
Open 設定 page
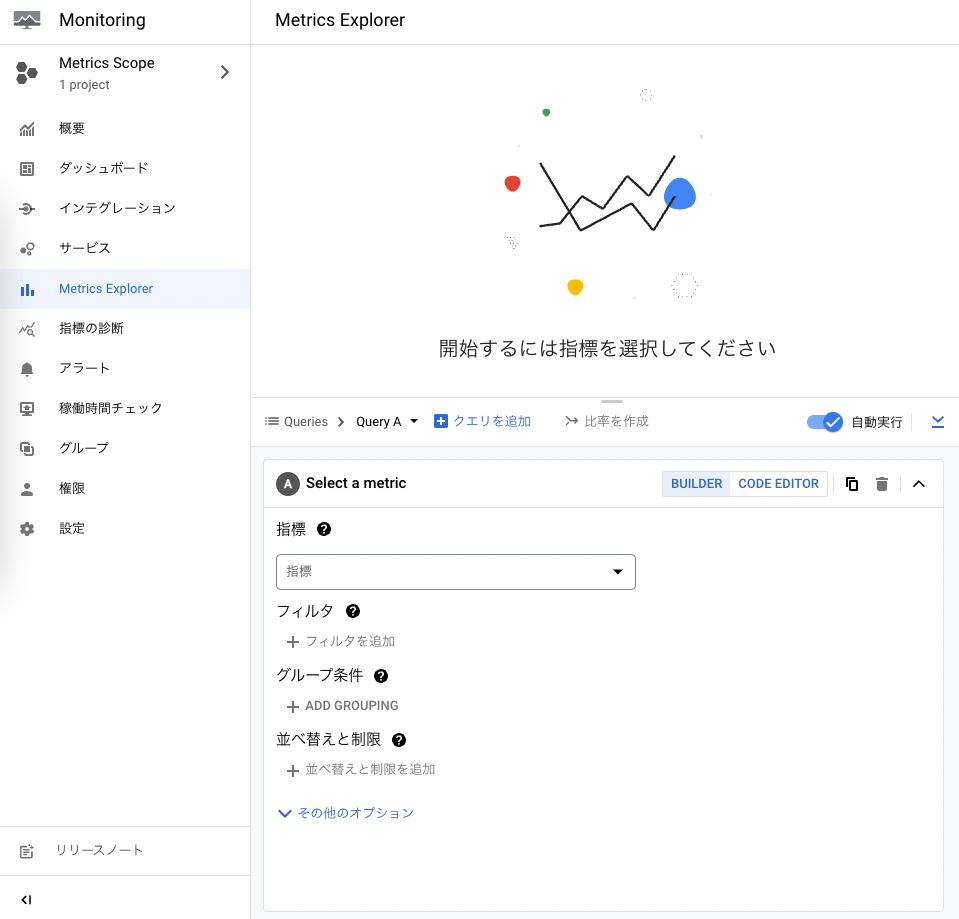125,528
